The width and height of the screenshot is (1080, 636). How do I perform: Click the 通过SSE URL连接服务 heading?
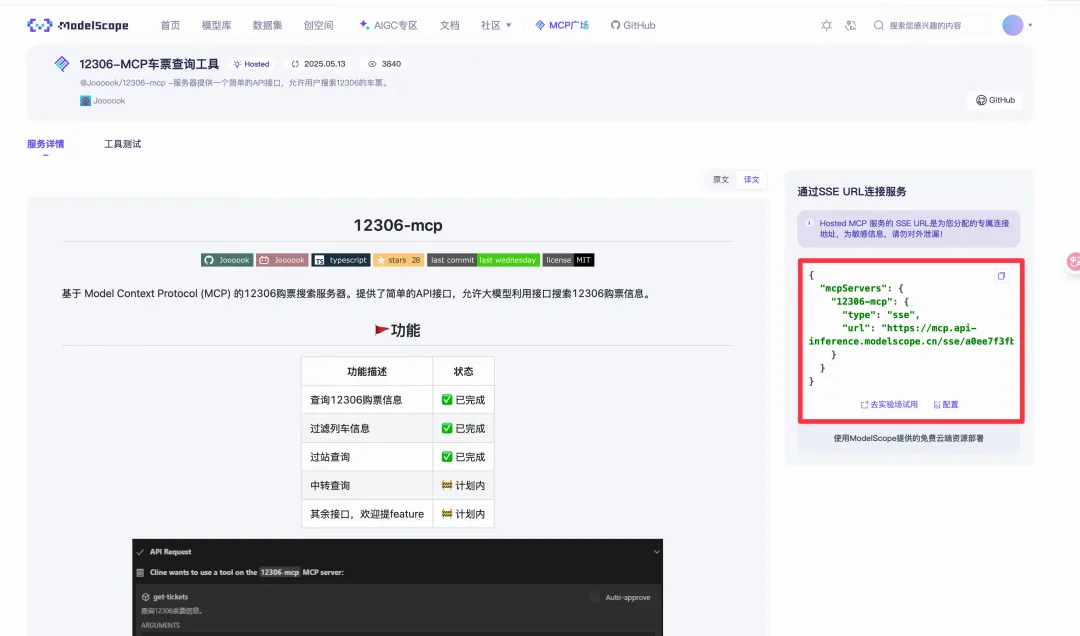point(852,192)
